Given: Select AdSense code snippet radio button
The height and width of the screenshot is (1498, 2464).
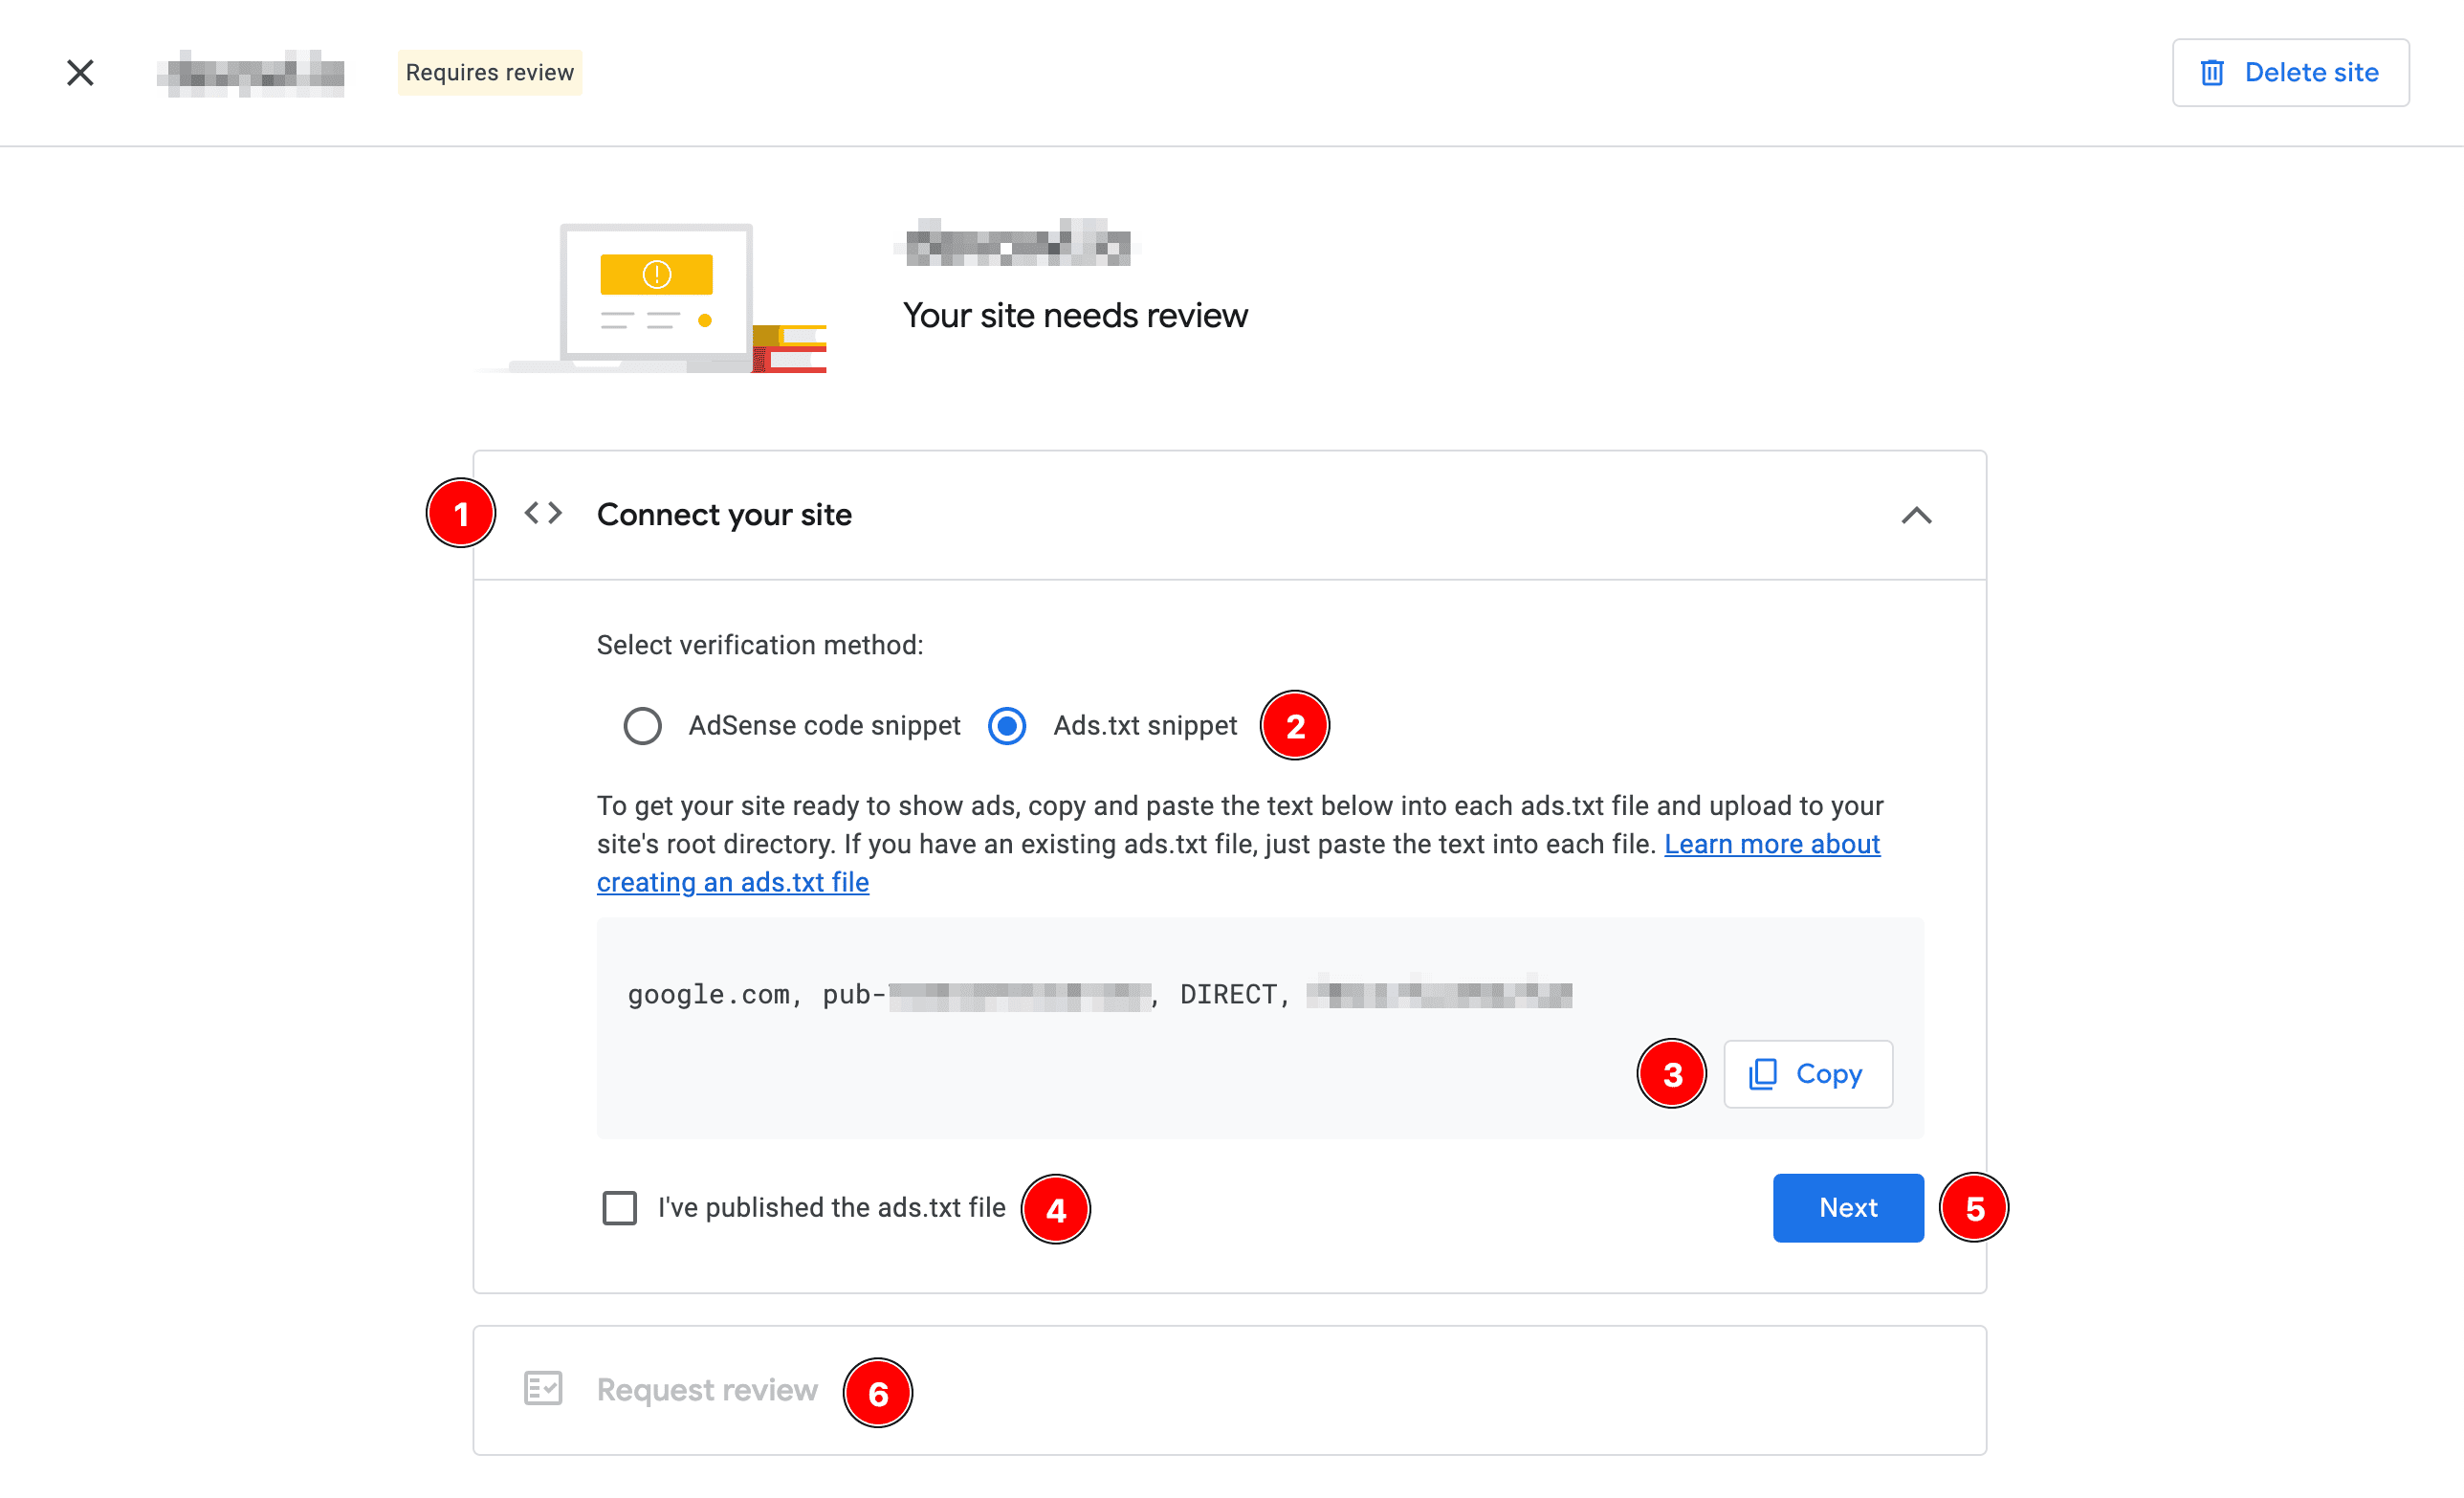Looking at the screenshot, I should (x=642, y=726).
